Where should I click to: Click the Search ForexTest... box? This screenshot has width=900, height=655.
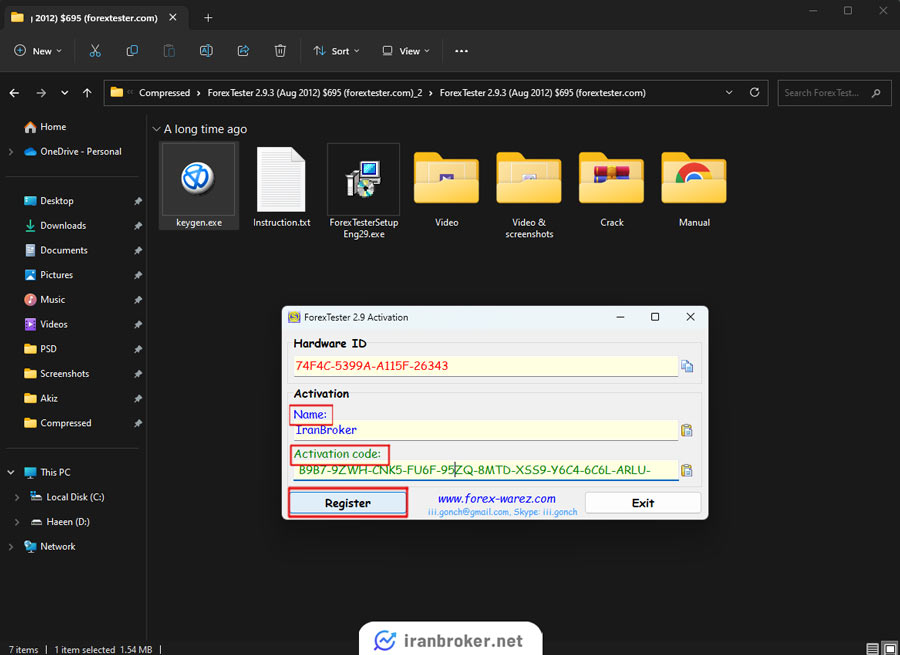(834, 92)
